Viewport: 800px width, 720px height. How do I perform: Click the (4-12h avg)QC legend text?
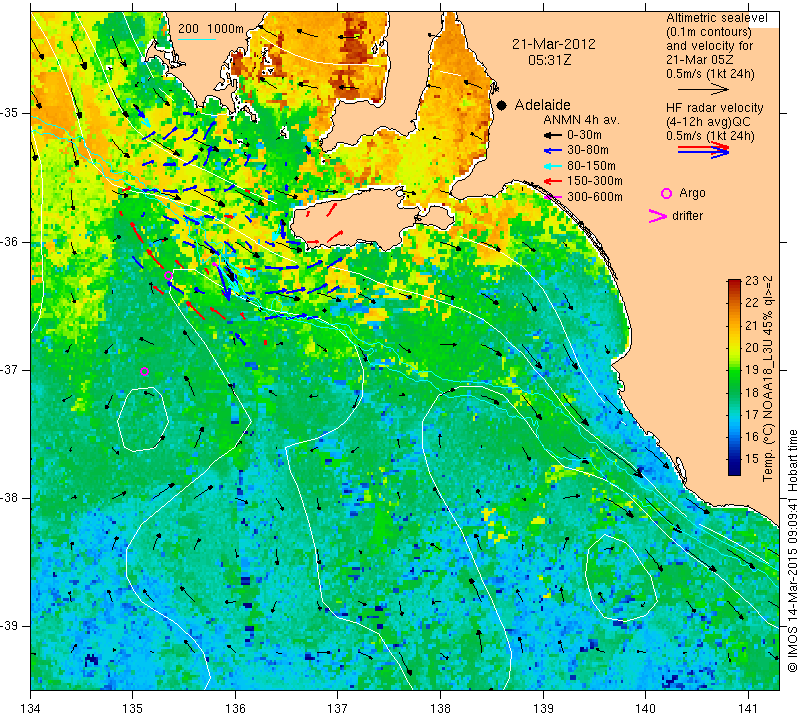point(708,122)
